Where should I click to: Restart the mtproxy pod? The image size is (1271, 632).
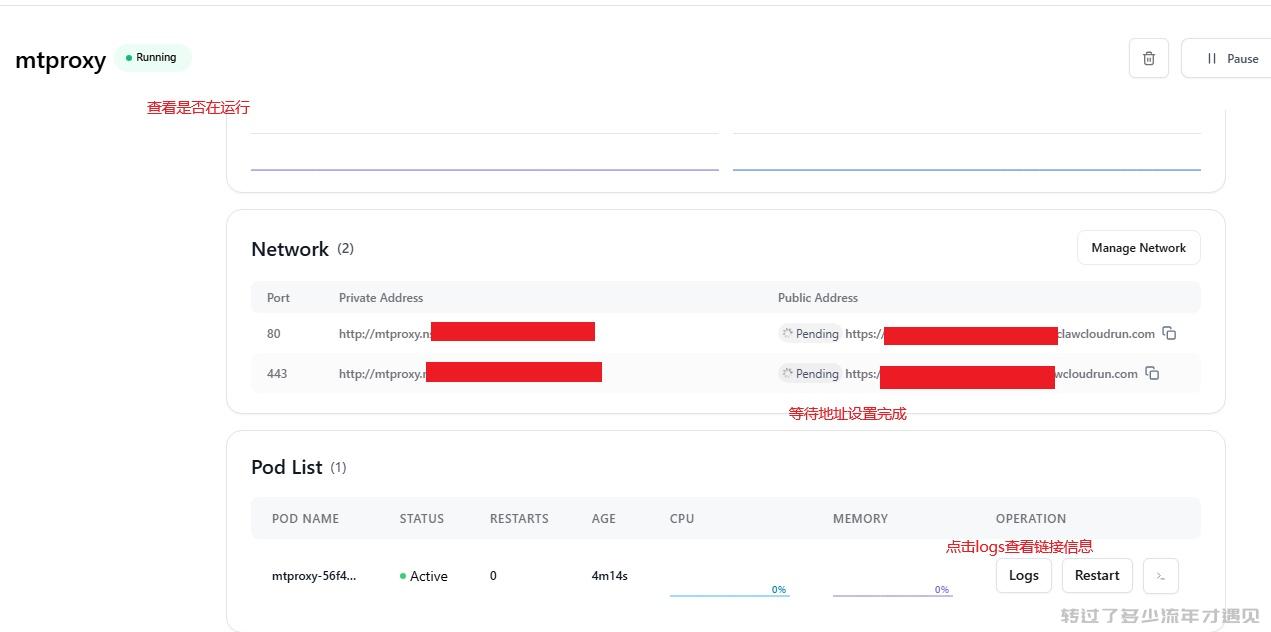tap(1097, 575)
